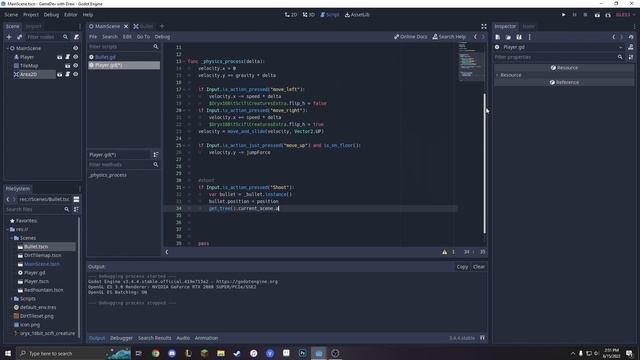Save the edited resource in Inspector
The width and height of the screenshot is (640, 360).
(x=519, y=37)
